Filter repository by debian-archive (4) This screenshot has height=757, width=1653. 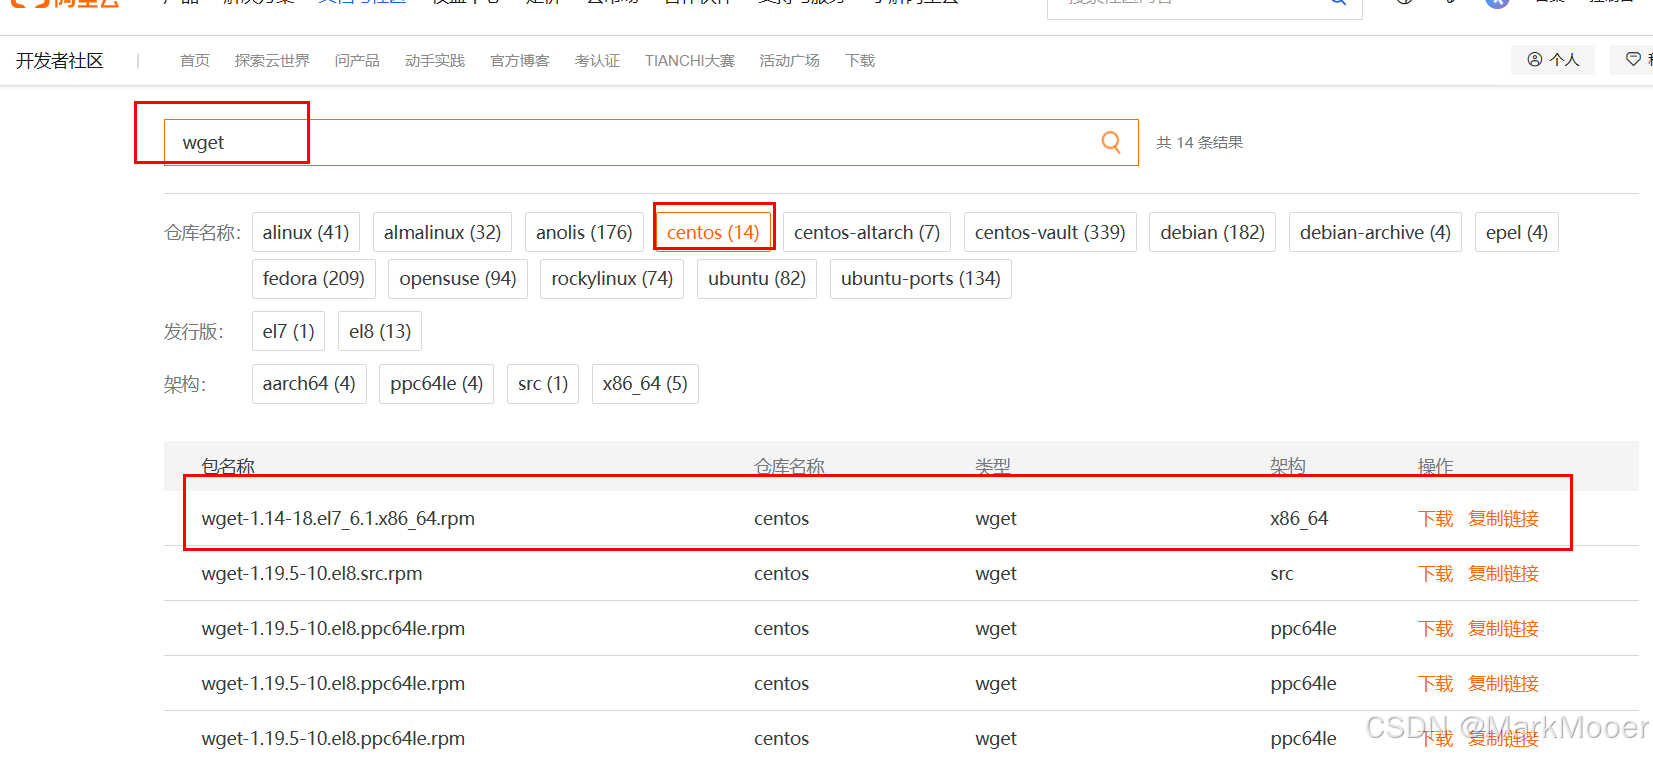click(1375, 232)
